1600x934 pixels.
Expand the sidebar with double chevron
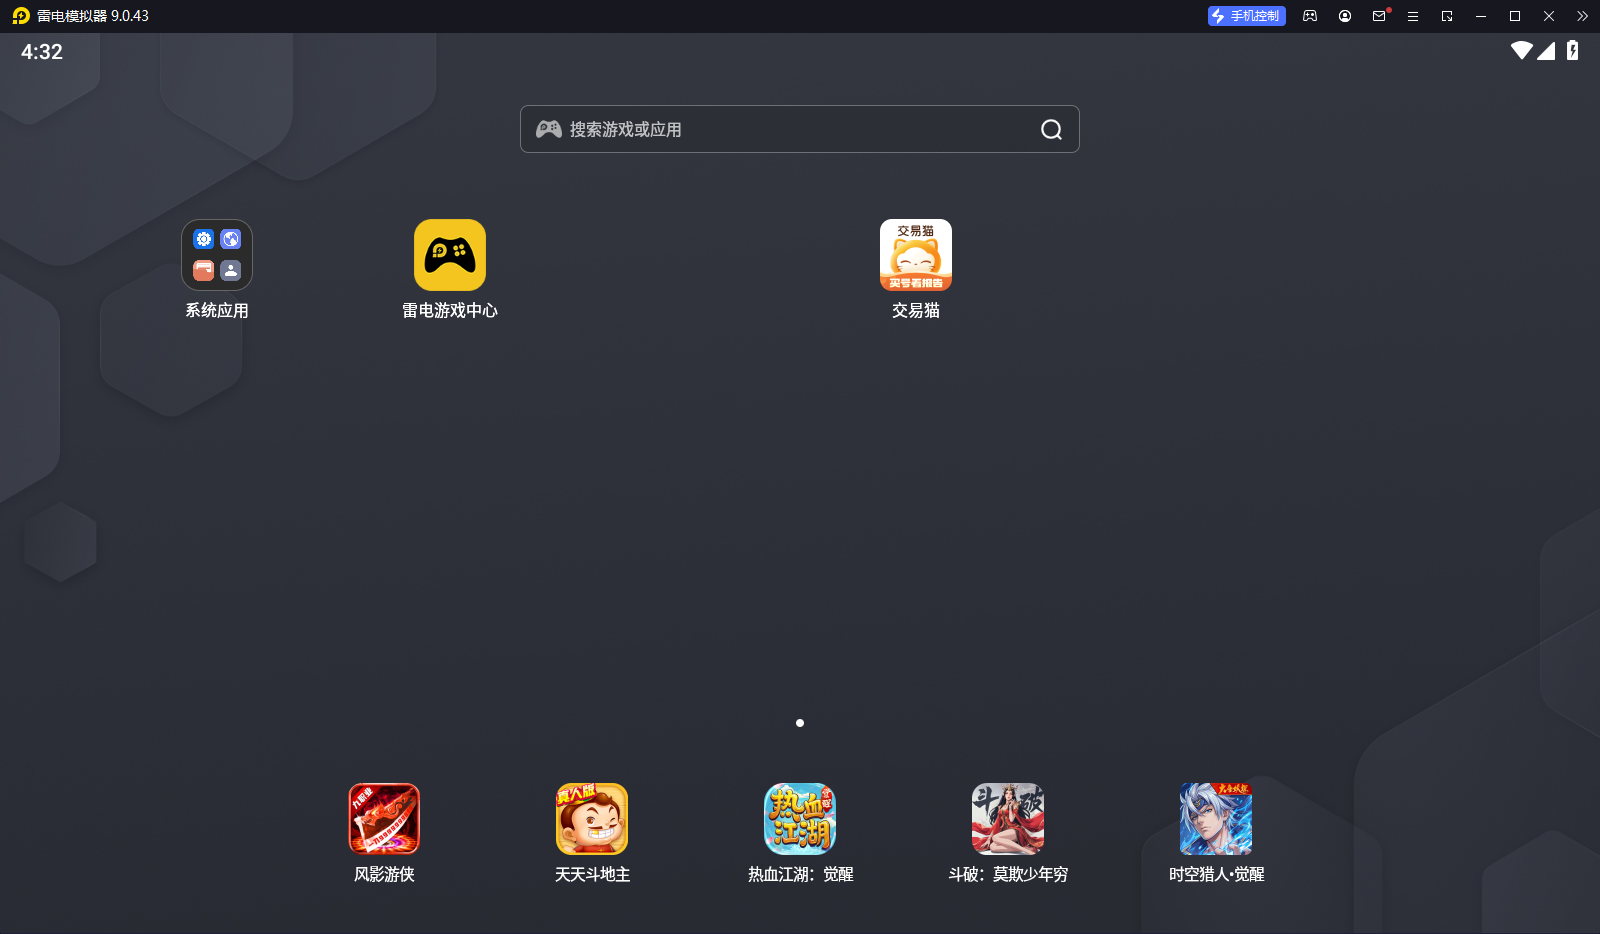(x=1582, y=16)
